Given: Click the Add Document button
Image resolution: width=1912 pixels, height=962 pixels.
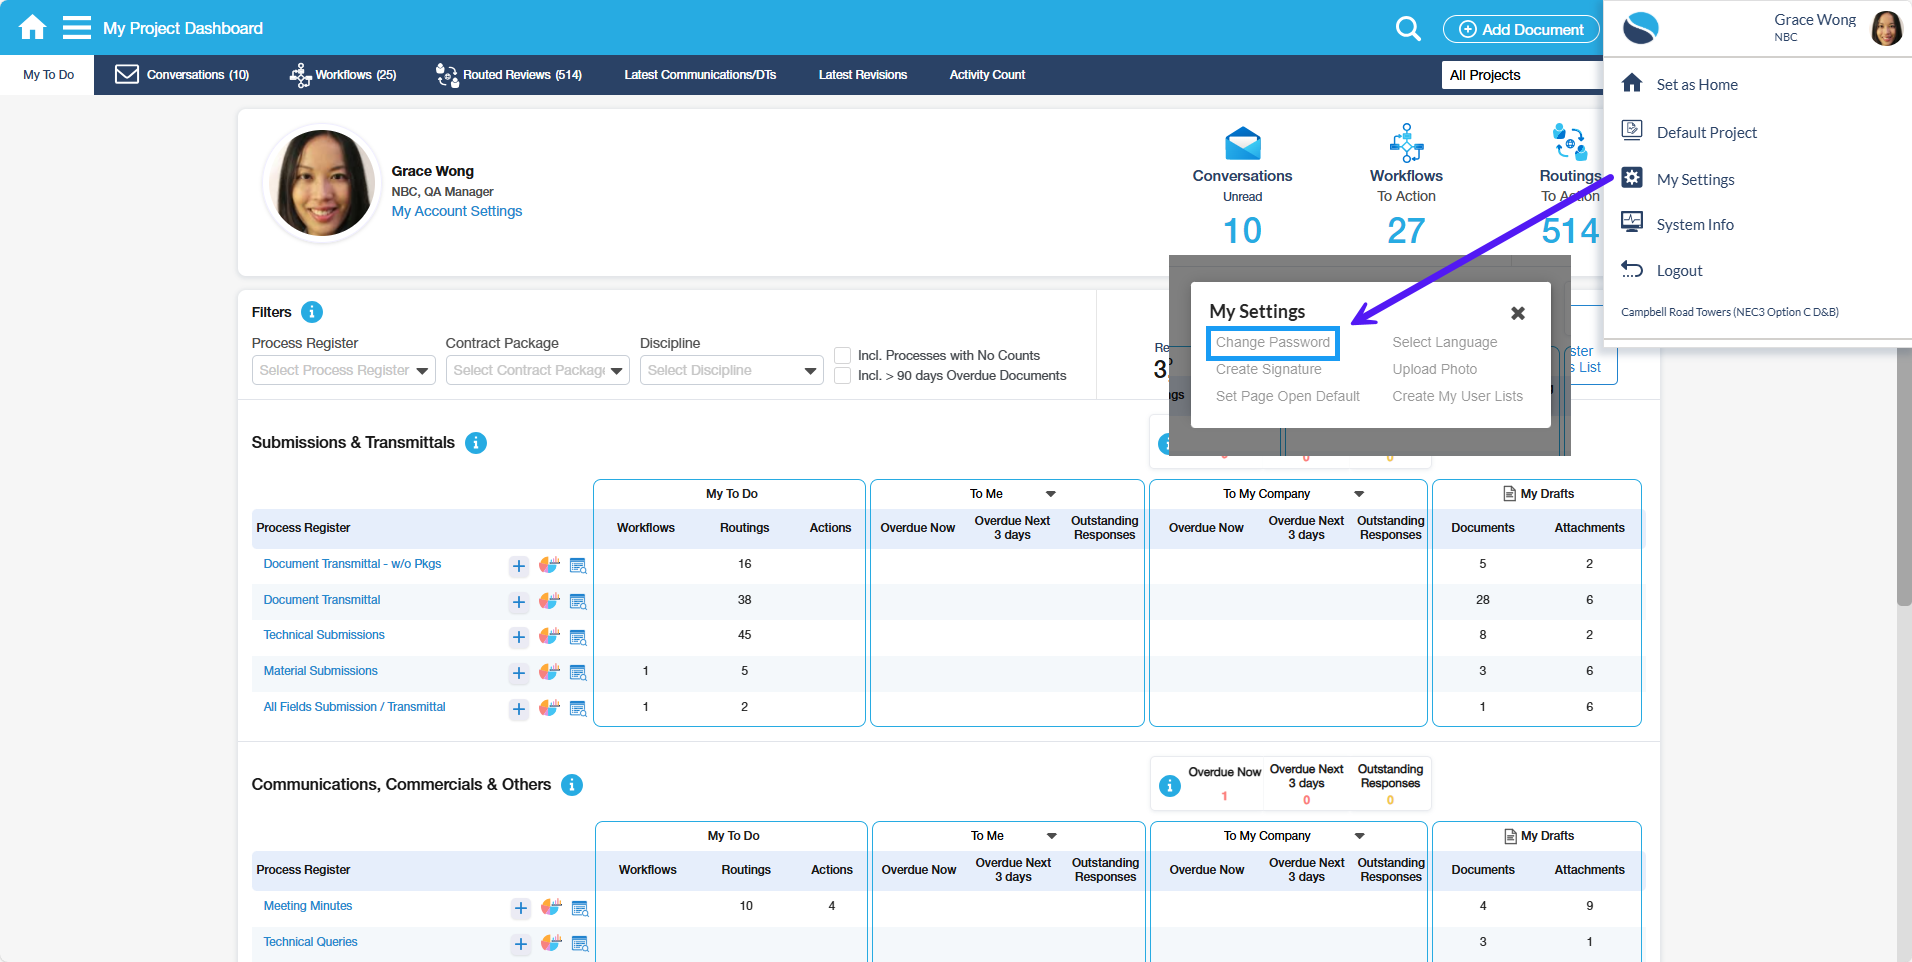Looking at the screenshot, I should (1521, 29).
